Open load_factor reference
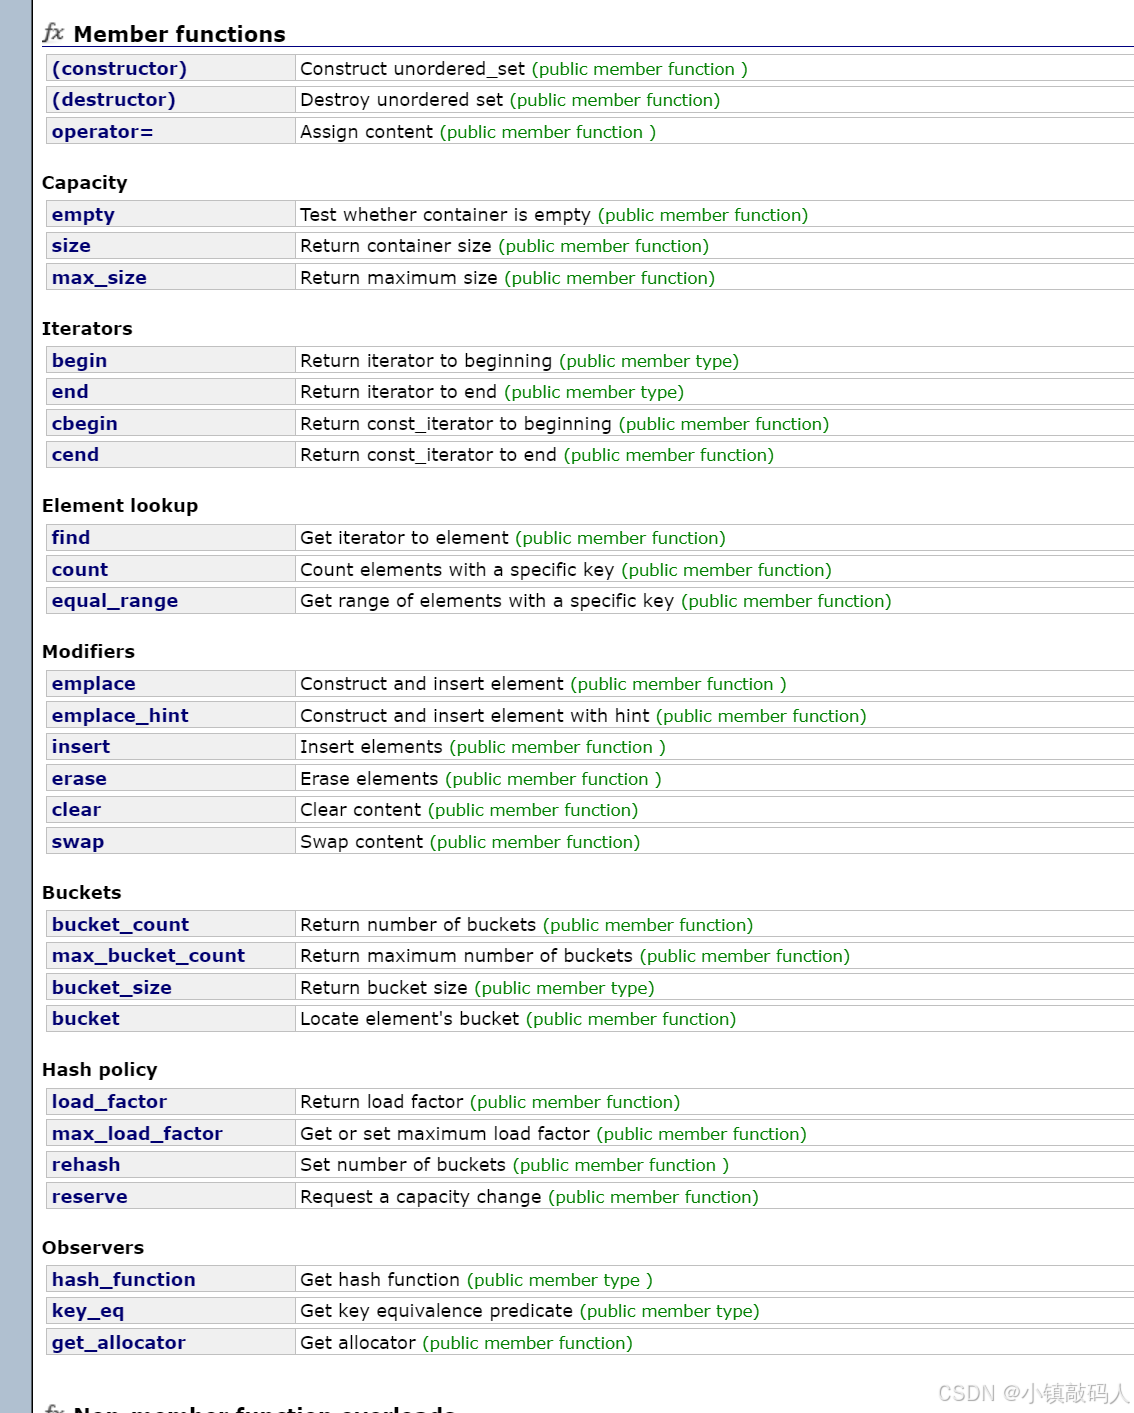Viewport: 1134px width, 1413px height. [x=109, y=1102]
